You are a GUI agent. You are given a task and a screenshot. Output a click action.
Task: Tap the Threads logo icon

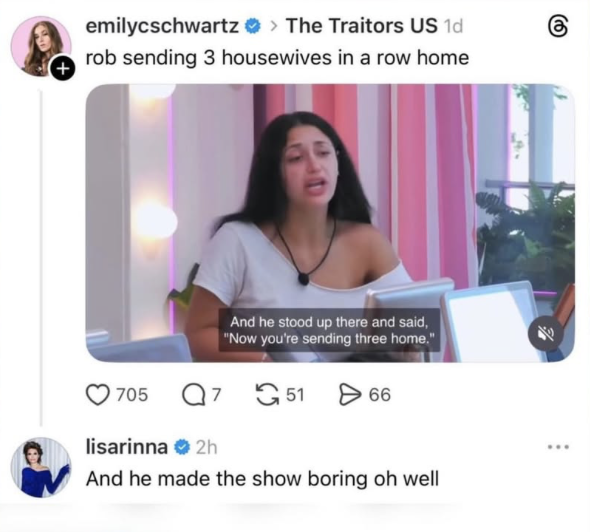pos(557,27)
